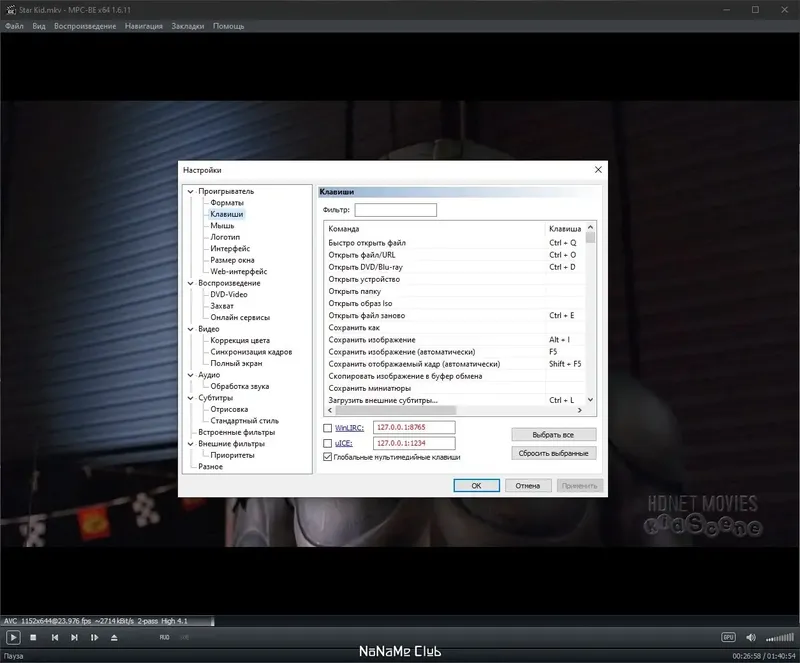
Task: Select Встроенные фильтры in the settings tree
Action: [x=236, y=432]
